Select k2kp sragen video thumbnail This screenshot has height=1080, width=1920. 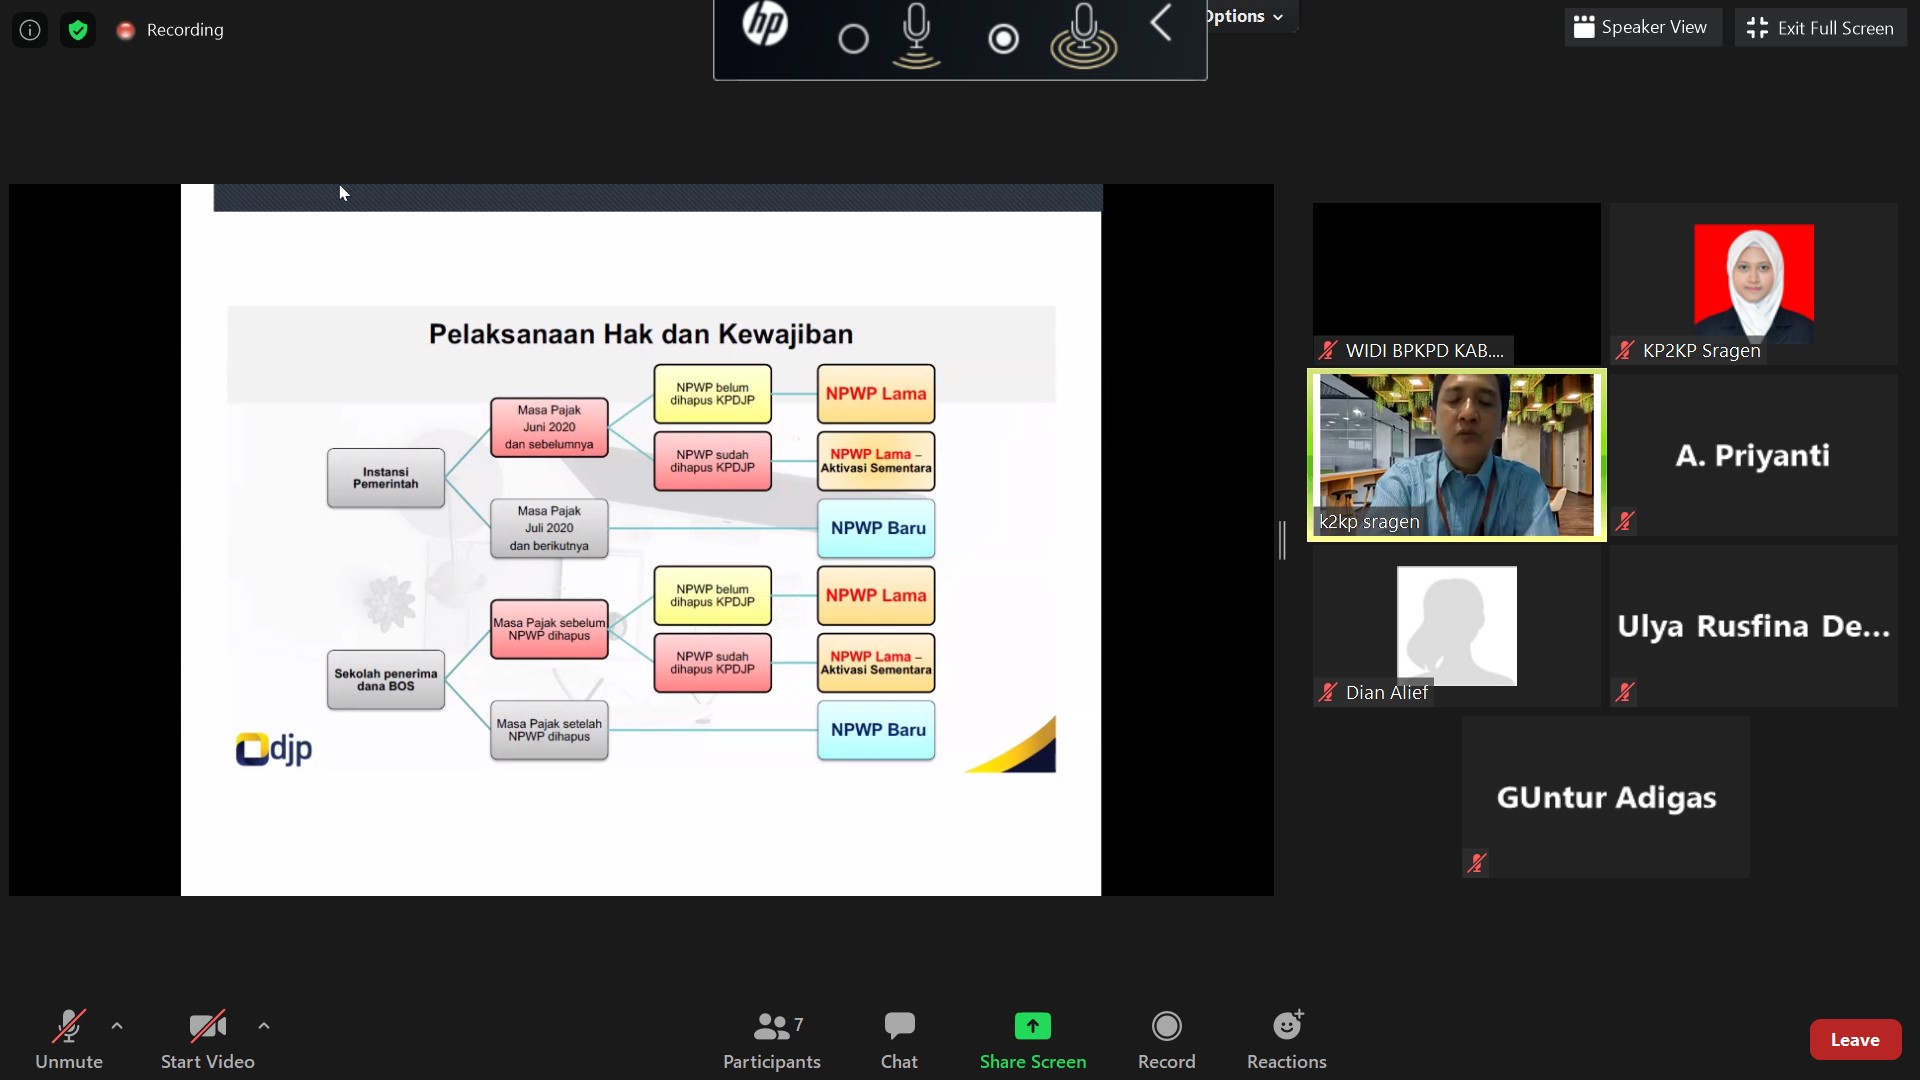tap(1456, 455)
